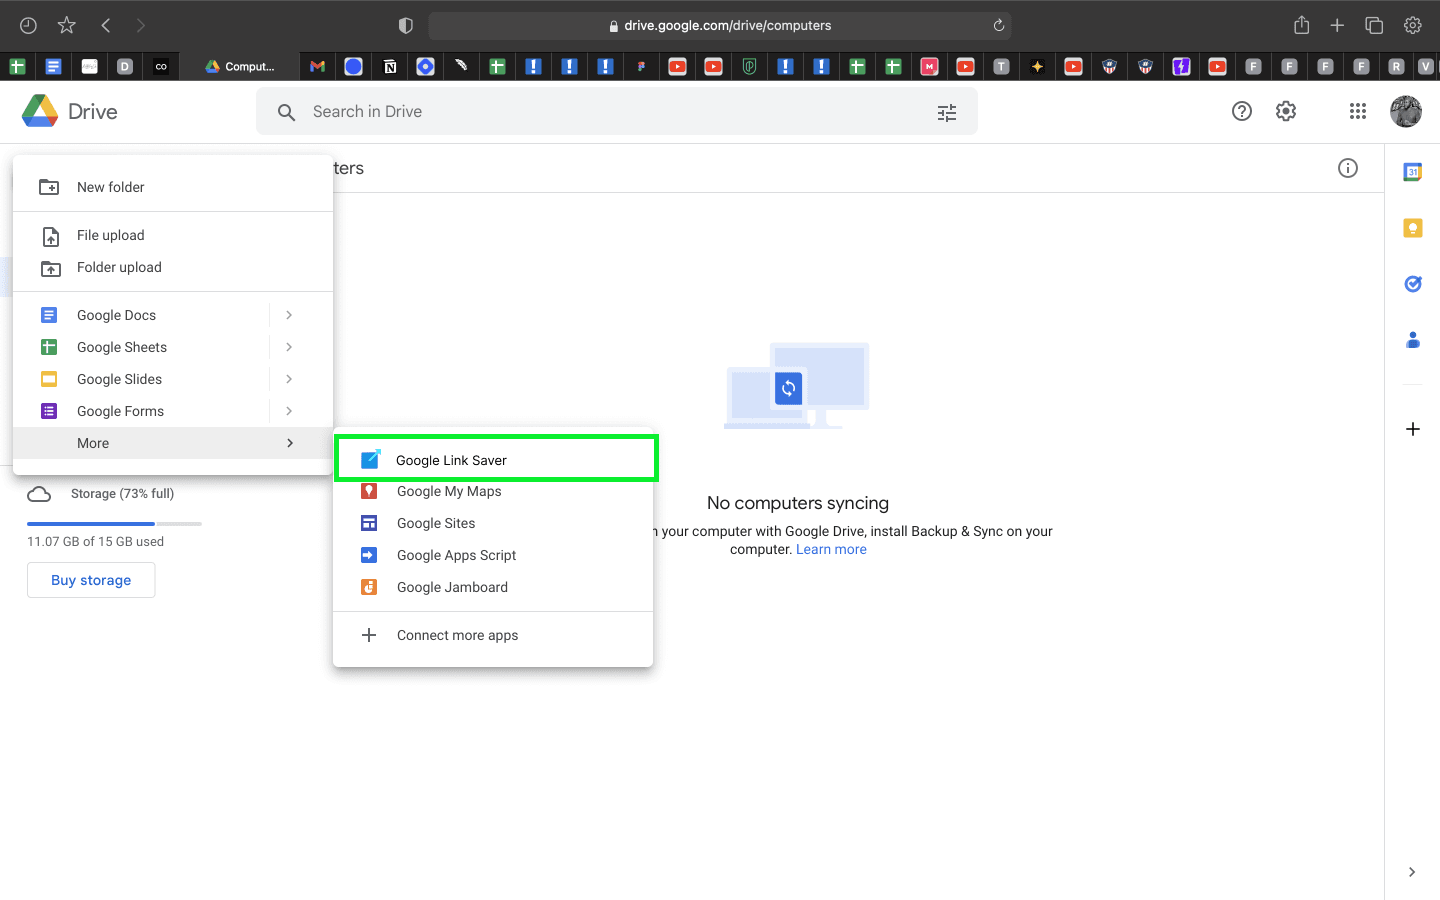The height and width of the screenshot is (900, 1440).
Task: Open a new browser tab with plus
Action: 1337,26
